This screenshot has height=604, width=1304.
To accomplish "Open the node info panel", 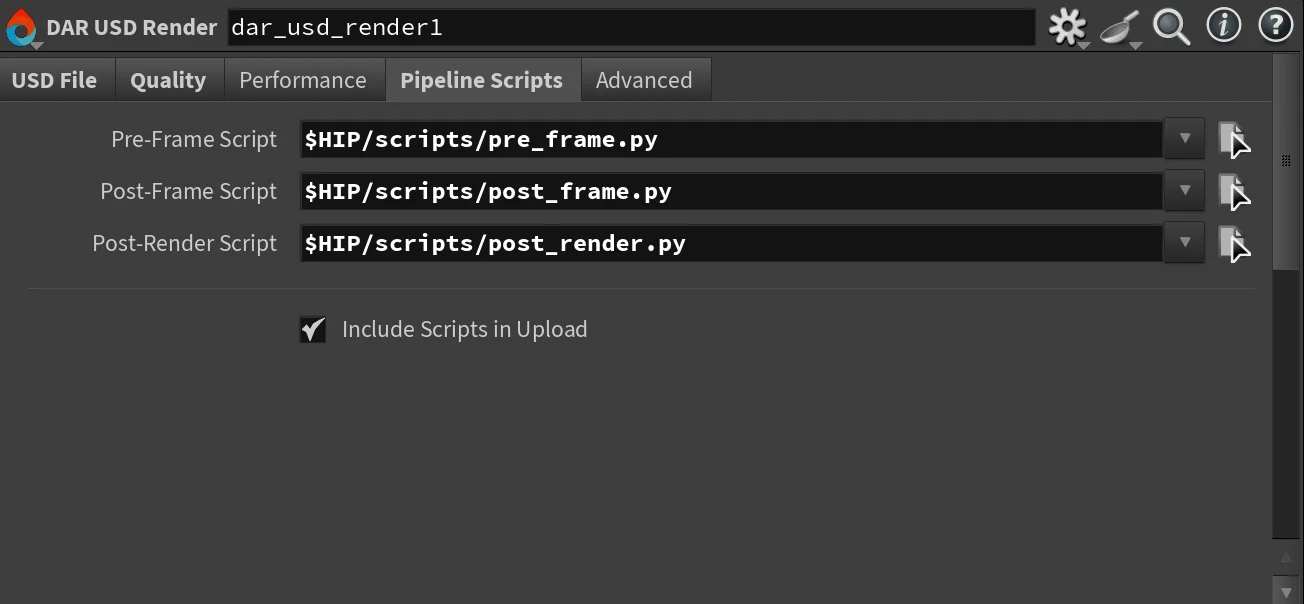I will coord(1223,27).
